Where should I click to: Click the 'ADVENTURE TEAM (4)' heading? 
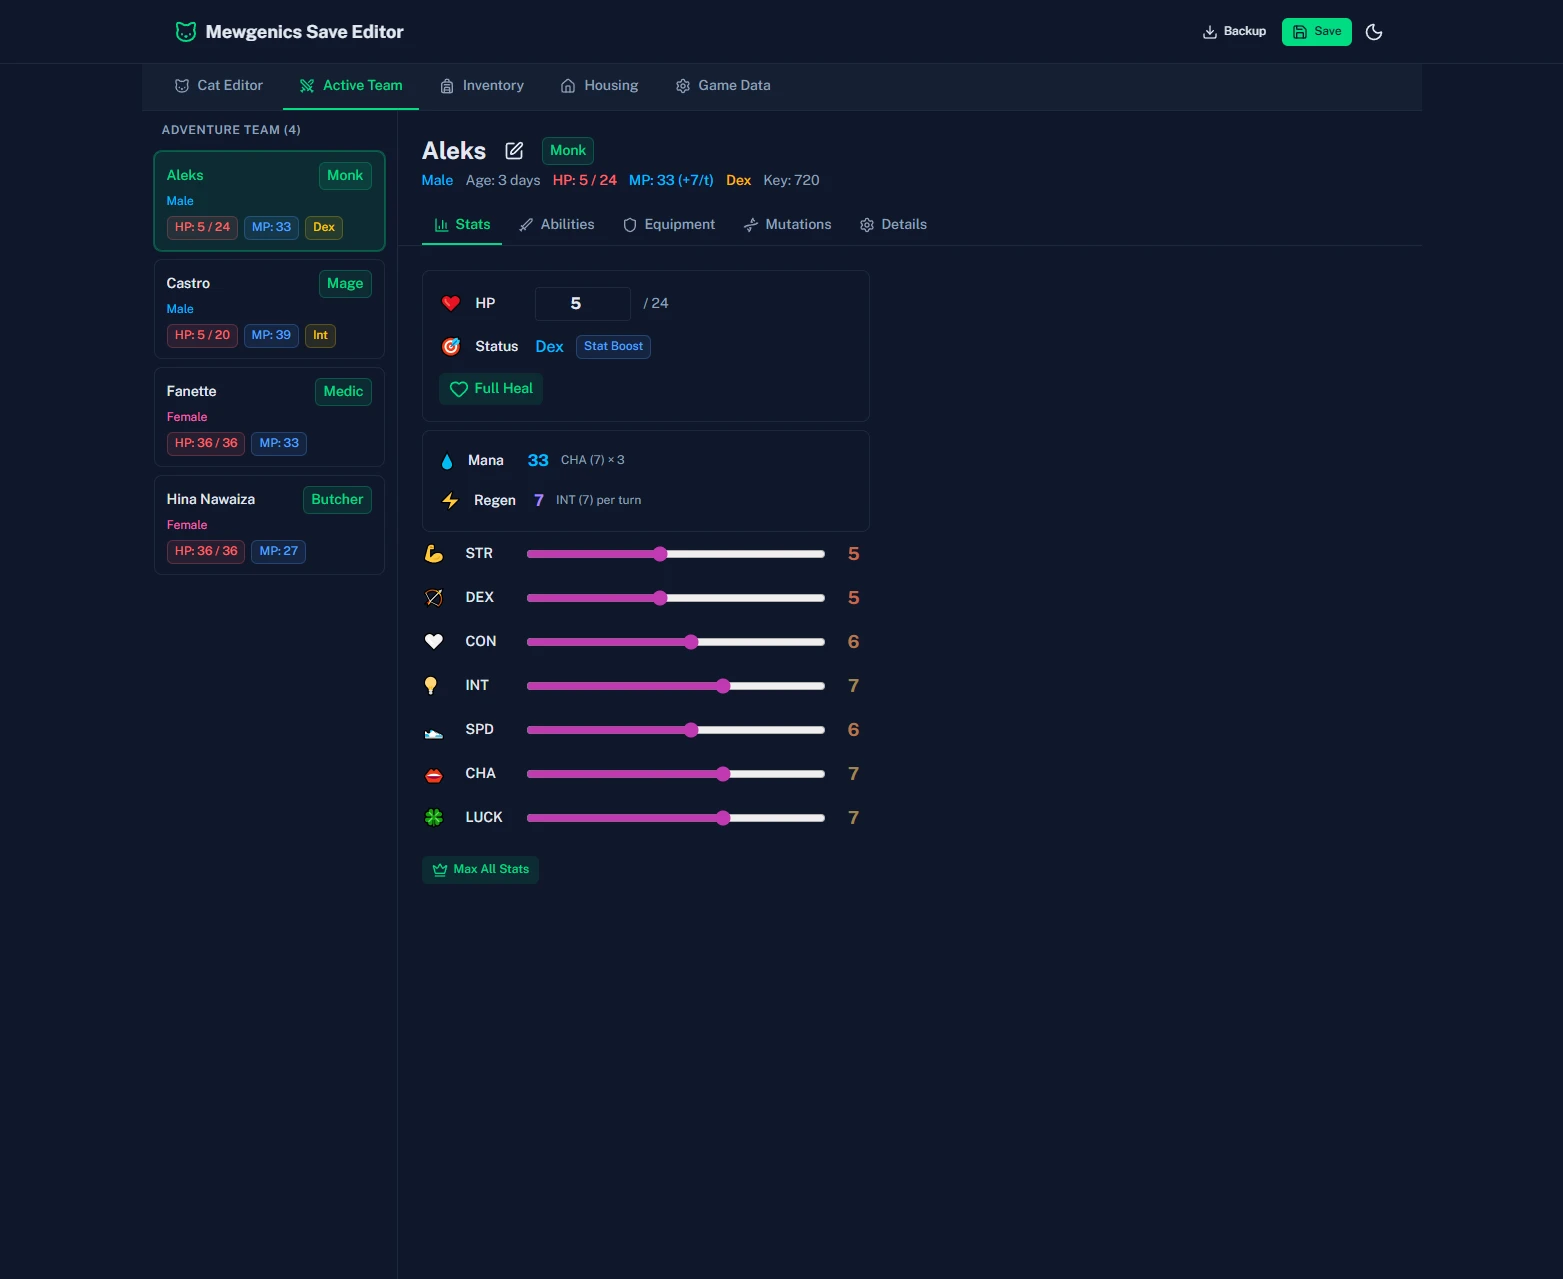tap(231, 130)
